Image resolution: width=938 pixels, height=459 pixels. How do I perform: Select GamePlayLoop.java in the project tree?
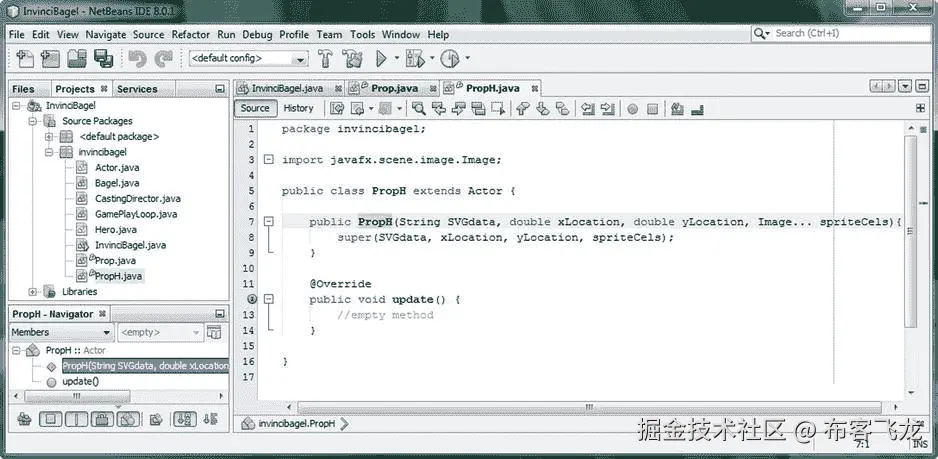click(x=136, y=214)
